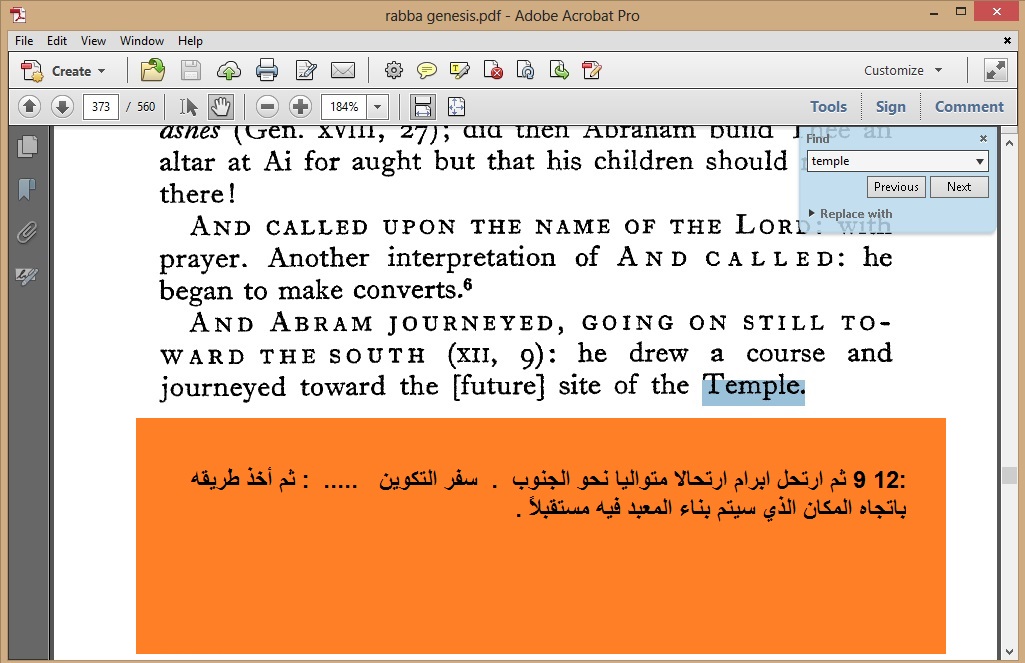
Task: Click the page number input field
Action: pos(101,106)
